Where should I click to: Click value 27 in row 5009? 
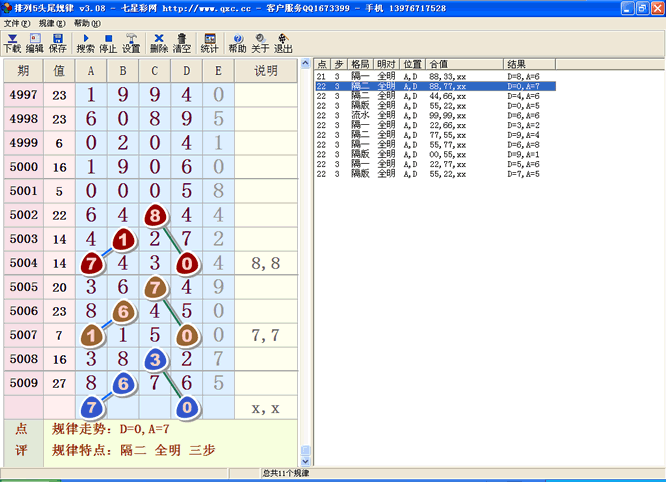(x=59, y=383)
